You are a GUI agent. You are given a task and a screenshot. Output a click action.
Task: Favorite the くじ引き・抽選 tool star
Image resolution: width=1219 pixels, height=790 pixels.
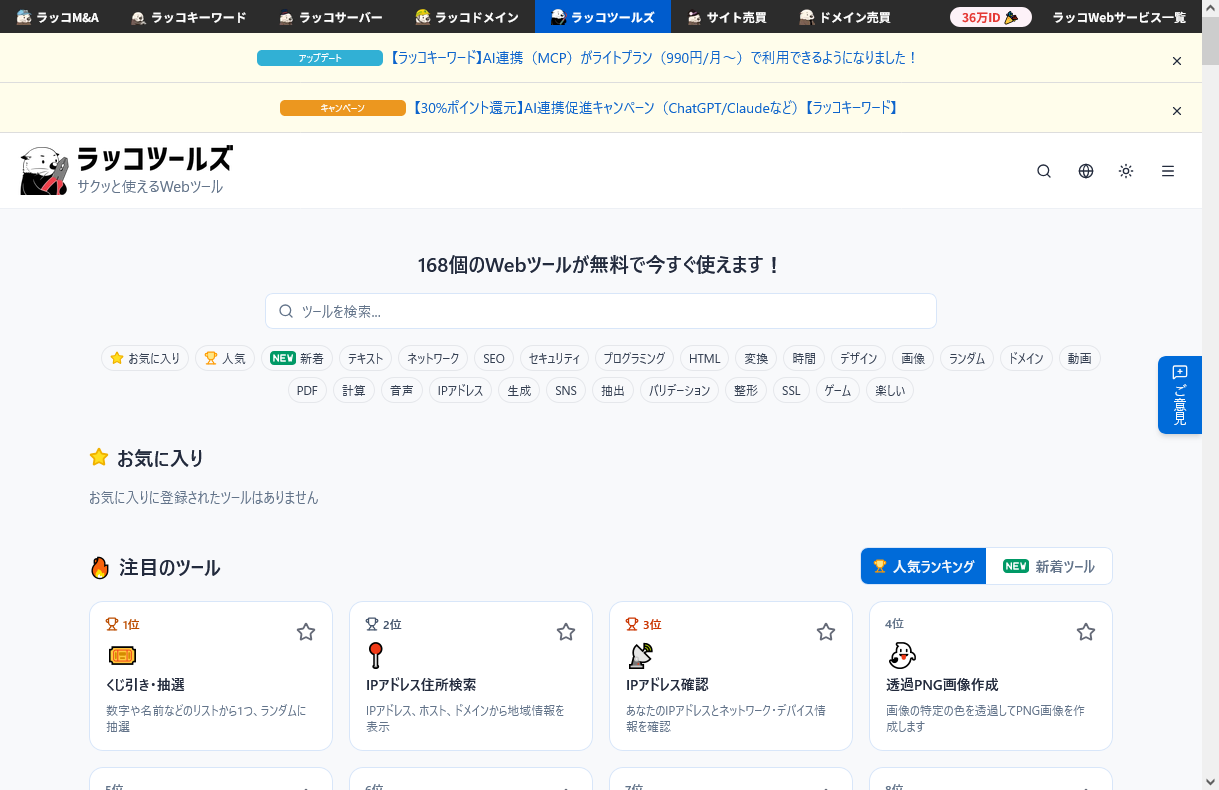[306, 632]
